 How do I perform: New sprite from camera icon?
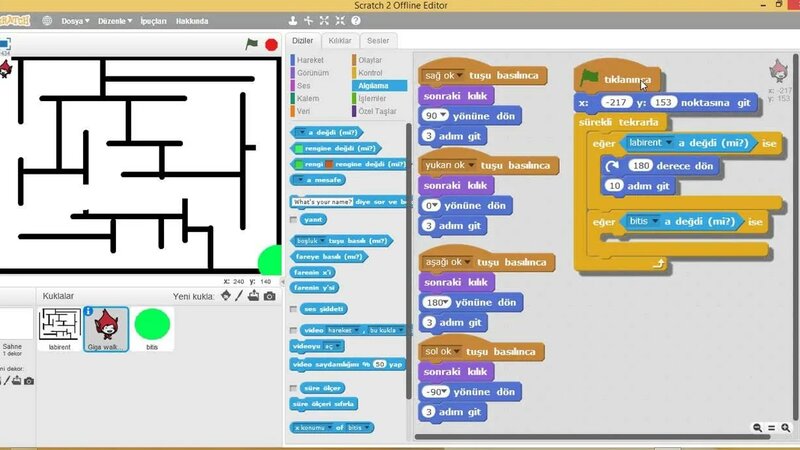pyautogui.click(x=269, y=296)
